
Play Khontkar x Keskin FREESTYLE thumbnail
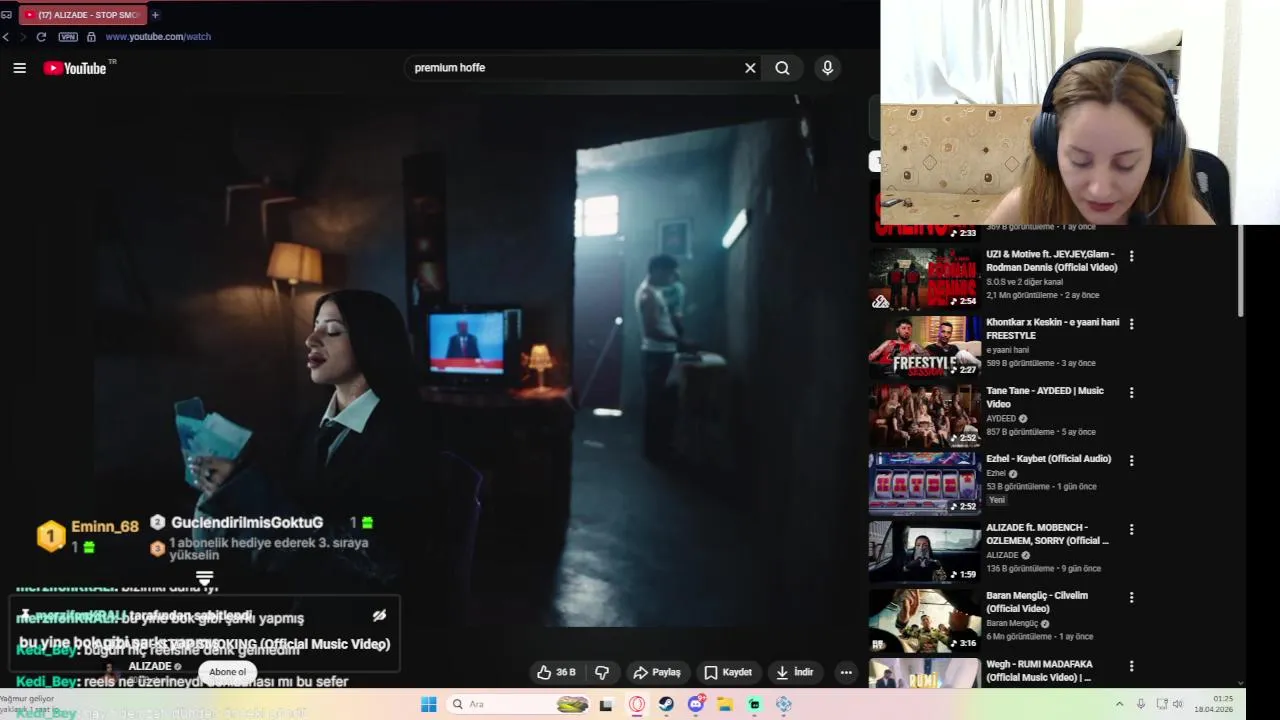(x=924, y=346)
